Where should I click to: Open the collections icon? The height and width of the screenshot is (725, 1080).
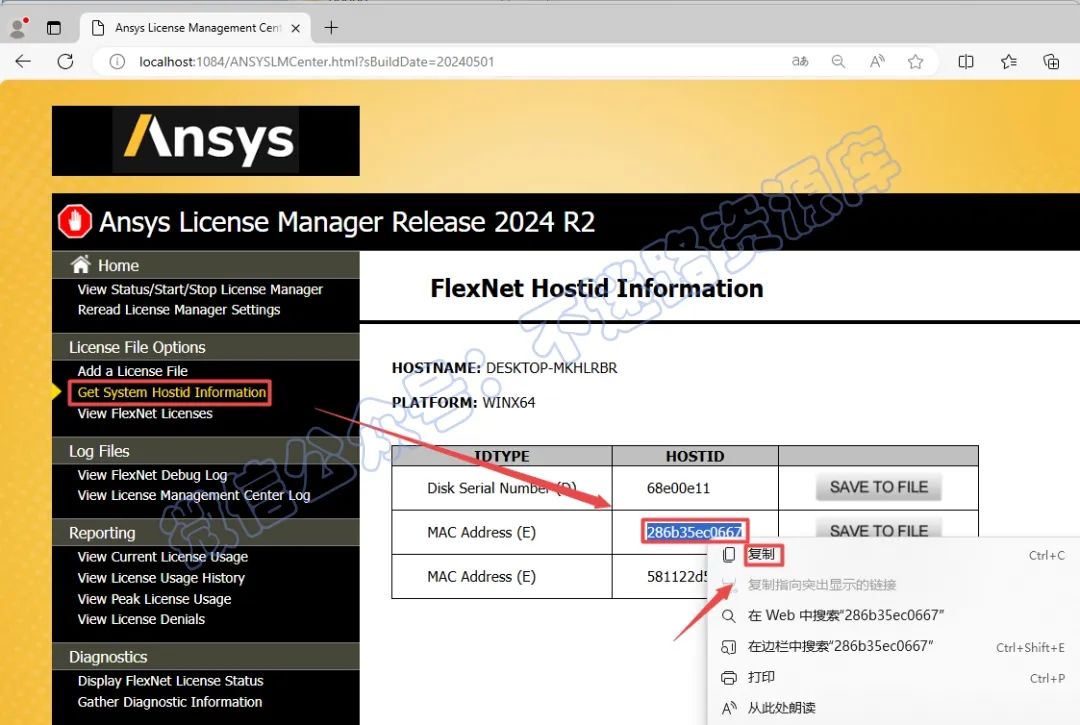(1051, 61)
